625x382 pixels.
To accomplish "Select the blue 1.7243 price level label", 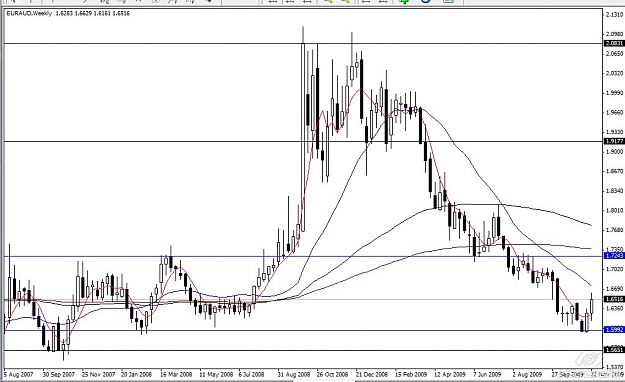I will 614,256.
